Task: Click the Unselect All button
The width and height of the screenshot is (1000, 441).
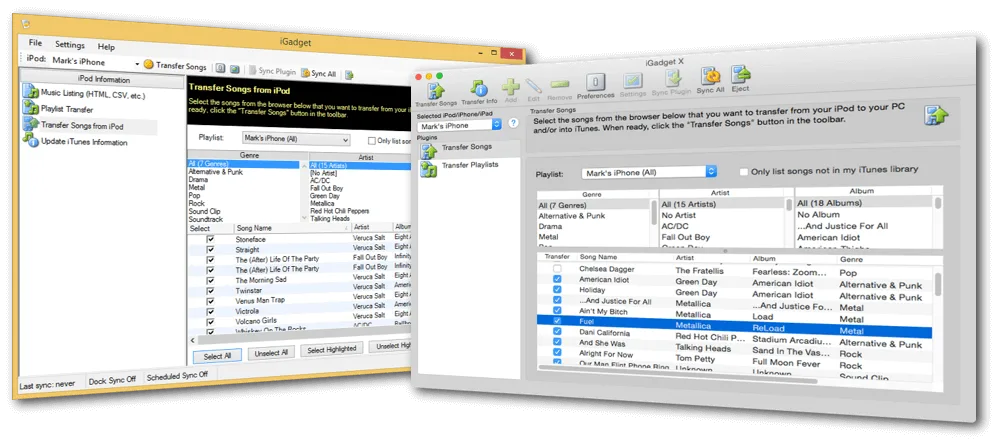Action: [272, 352]
